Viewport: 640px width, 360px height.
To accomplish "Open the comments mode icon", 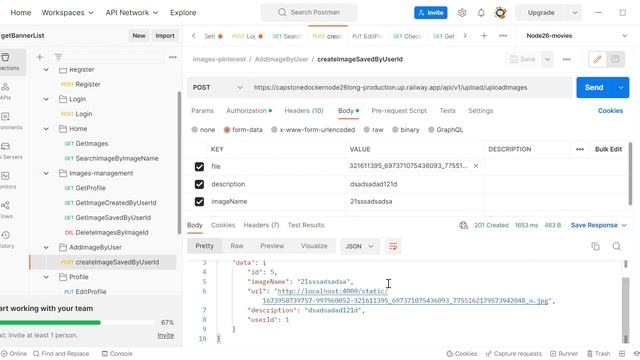I will click(x=615, y=59).
